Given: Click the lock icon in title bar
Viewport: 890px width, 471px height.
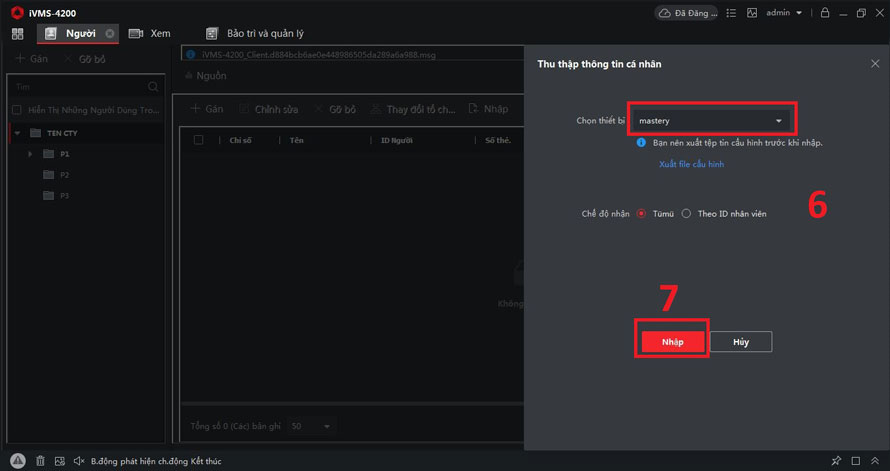Looking at the screenshot, I should click(x=824, y=13).
